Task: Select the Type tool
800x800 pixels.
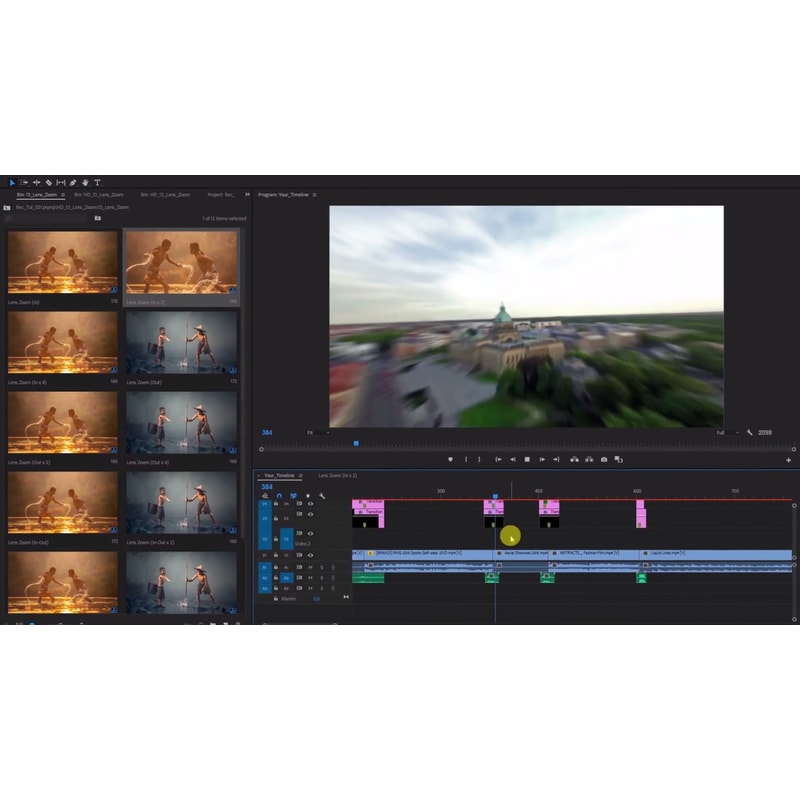Action: tap(97, 183)
